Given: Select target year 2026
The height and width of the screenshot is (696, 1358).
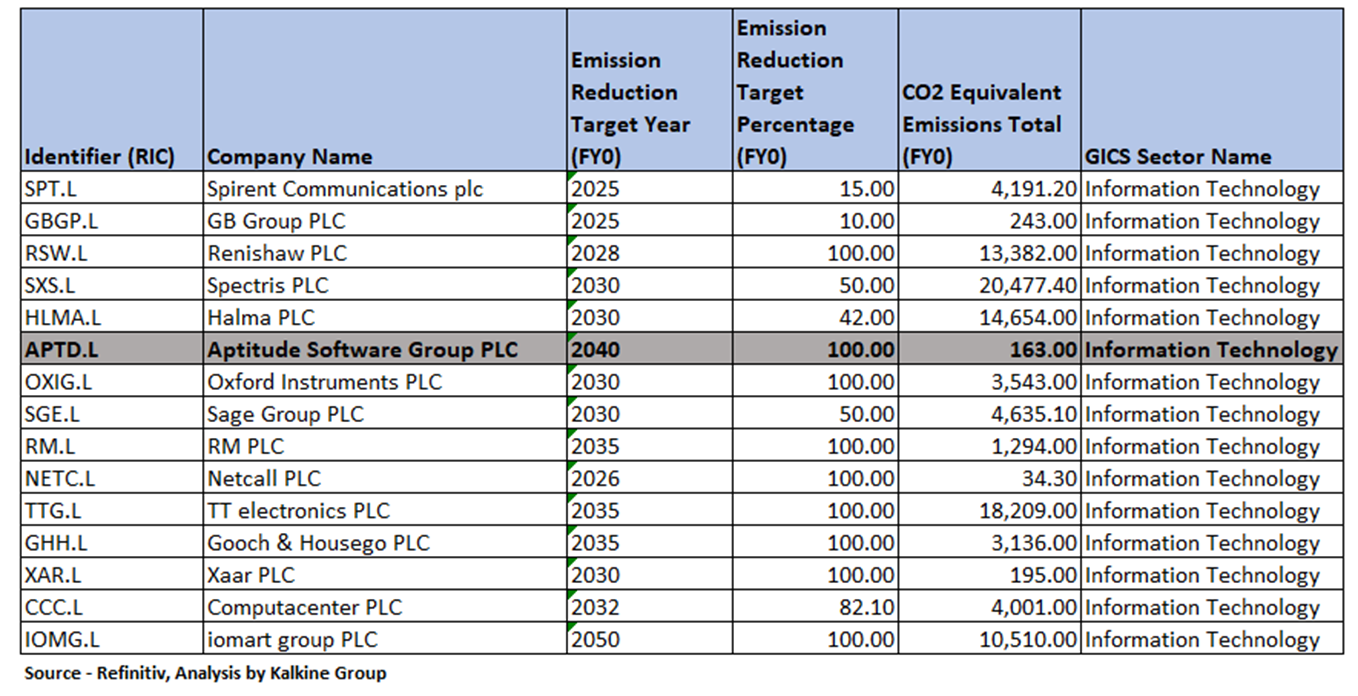Looking at the screenshot, I should pos(650,478).
